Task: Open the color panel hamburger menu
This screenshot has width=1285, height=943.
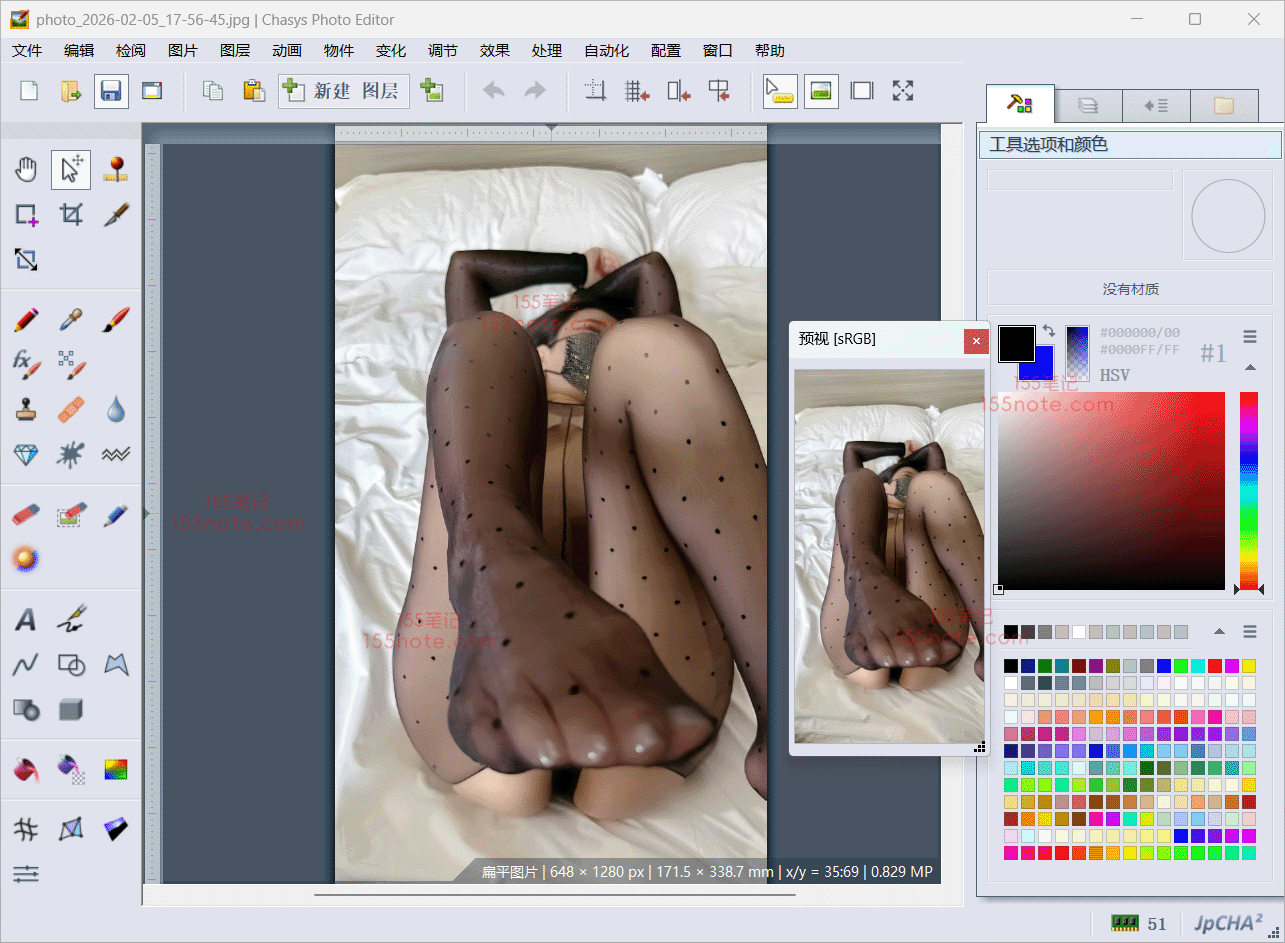Action: coord(1249,336)
